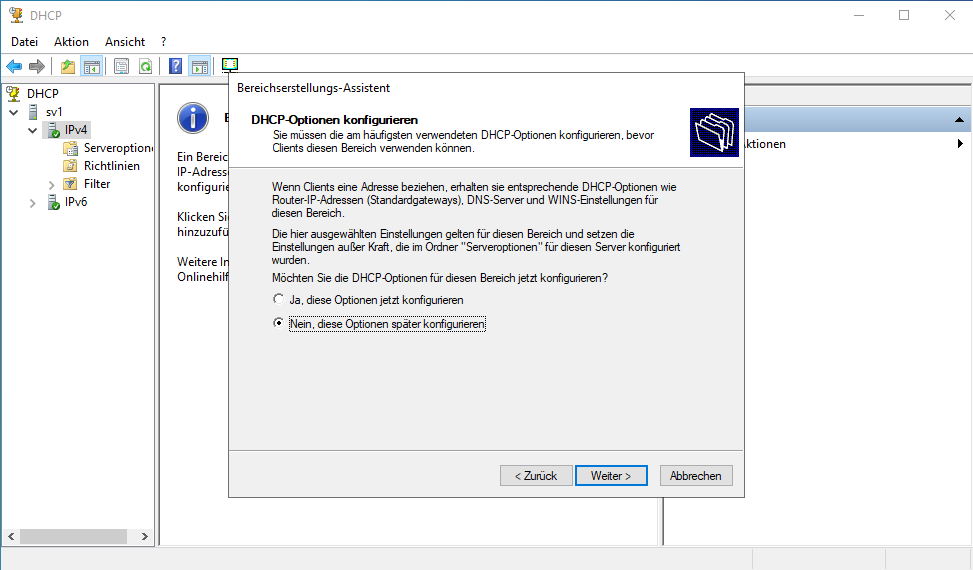Close the DHCP window
The width and height of the screenshot is (973, 570).
(x=949, y=15)
